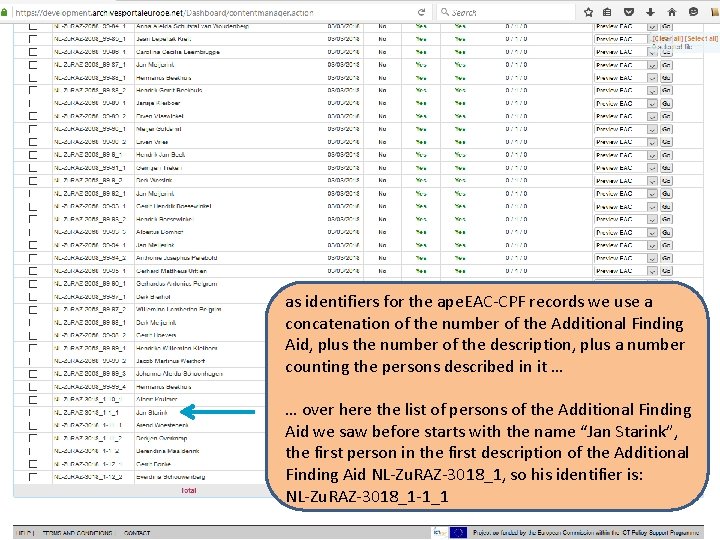Click Go button for Albertus Lomner row
This screenshot has width=720, height=540.
point(666,232)
